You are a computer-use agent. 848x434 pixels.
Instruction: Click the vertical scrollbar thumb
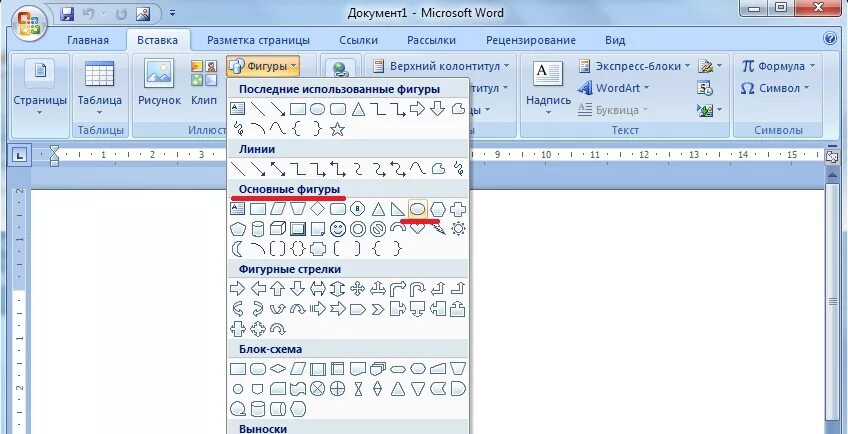(833, 301)
